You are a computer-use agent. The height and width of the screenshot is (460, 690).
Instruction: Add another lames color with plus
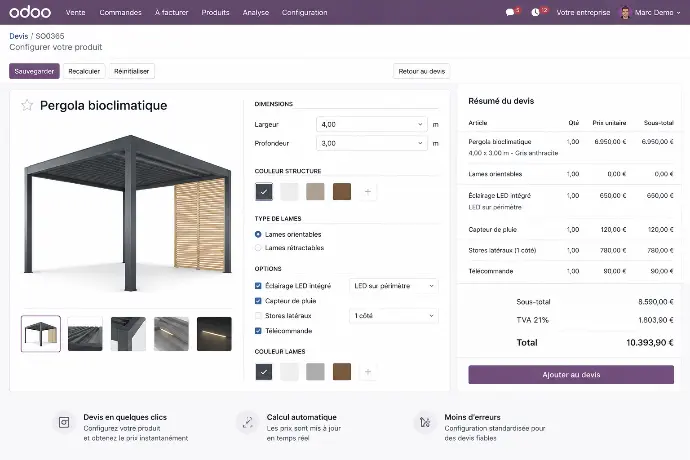368,372
